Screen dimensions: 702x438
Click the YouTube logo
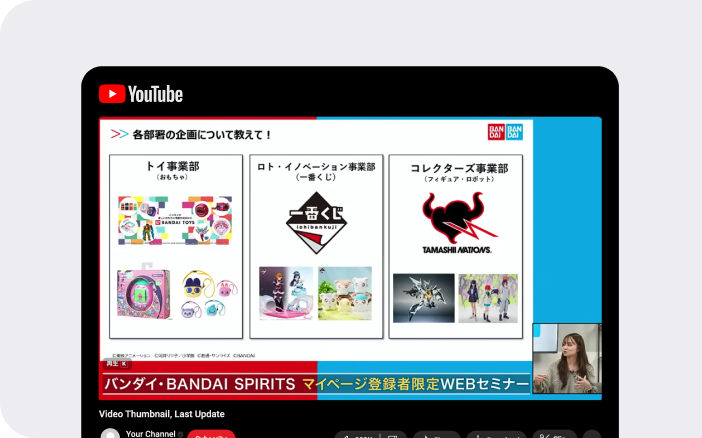141,94
